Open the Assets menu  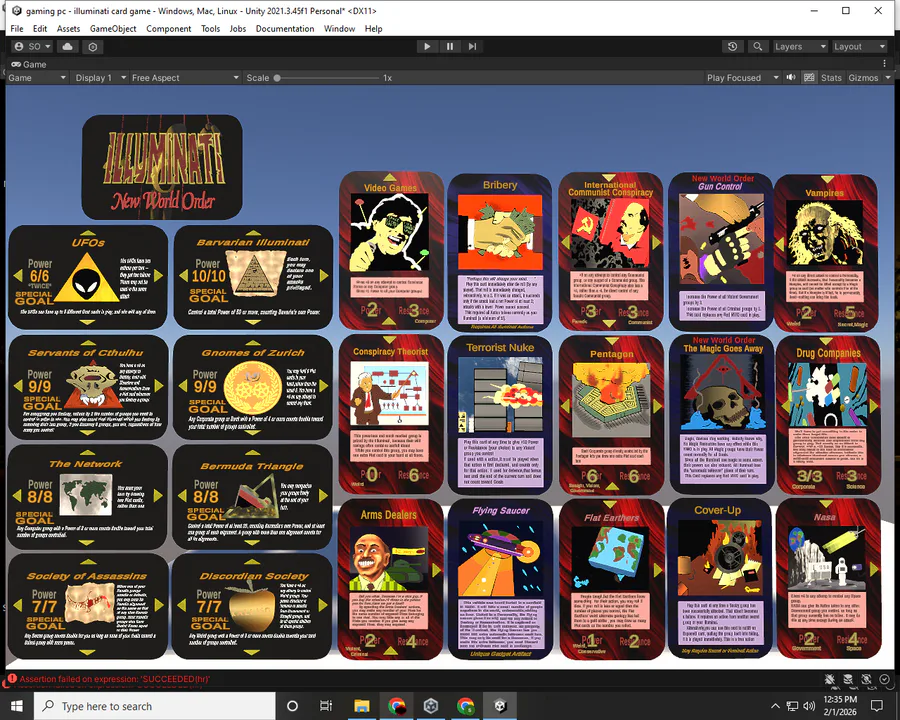[68, 29]
